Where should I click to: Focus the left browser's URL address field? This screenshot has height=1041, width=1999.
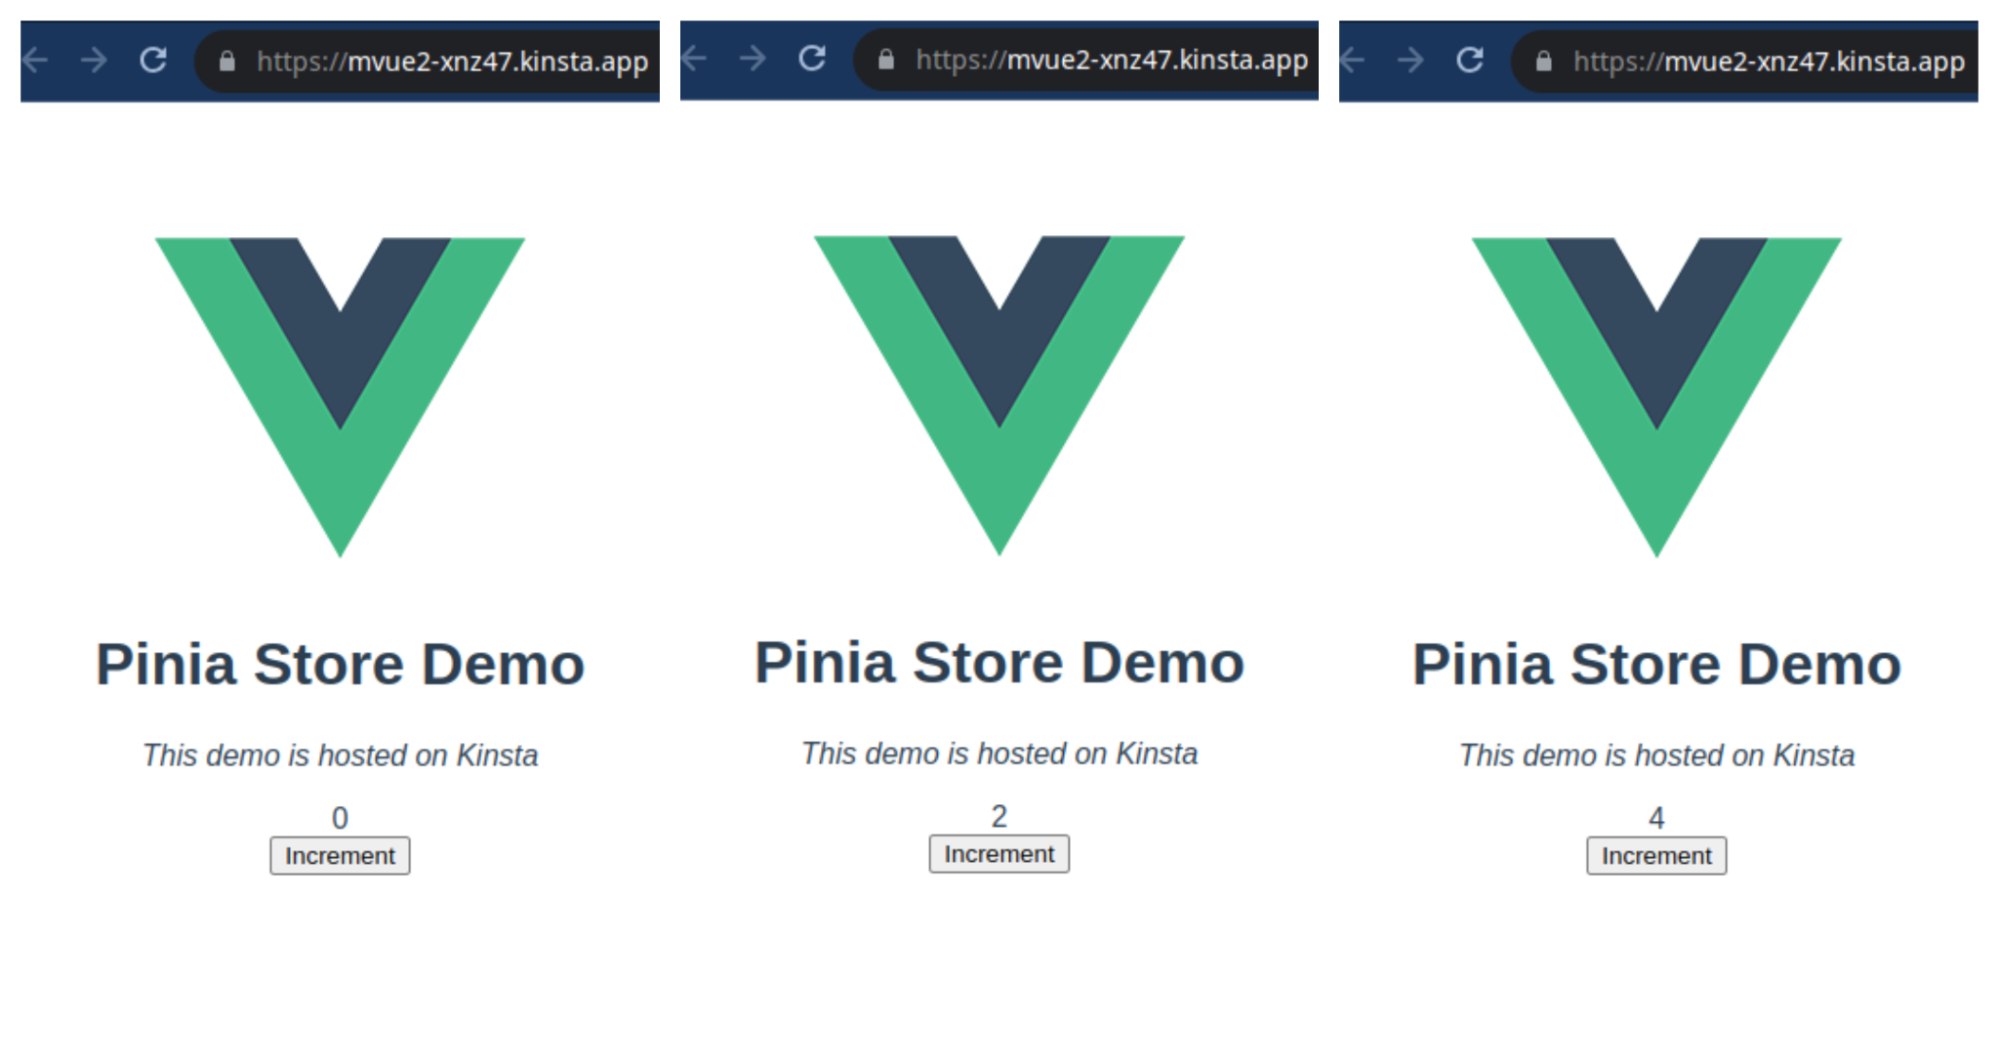click(x=428, y=61)
